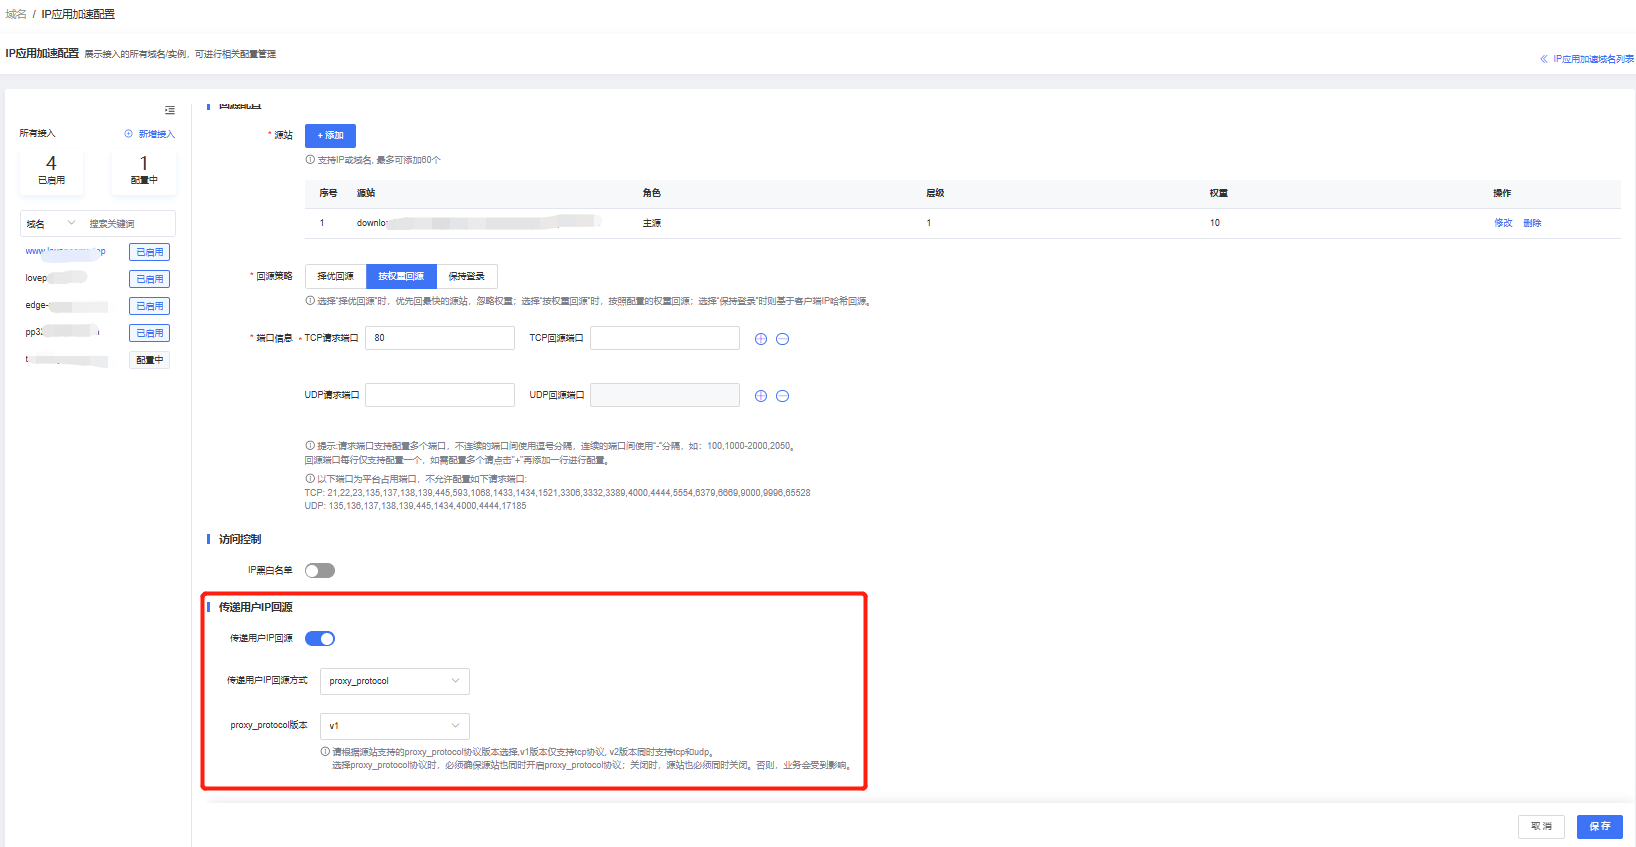Select the edge- domain entry in list
The image size is (1636, 847).
66,305
